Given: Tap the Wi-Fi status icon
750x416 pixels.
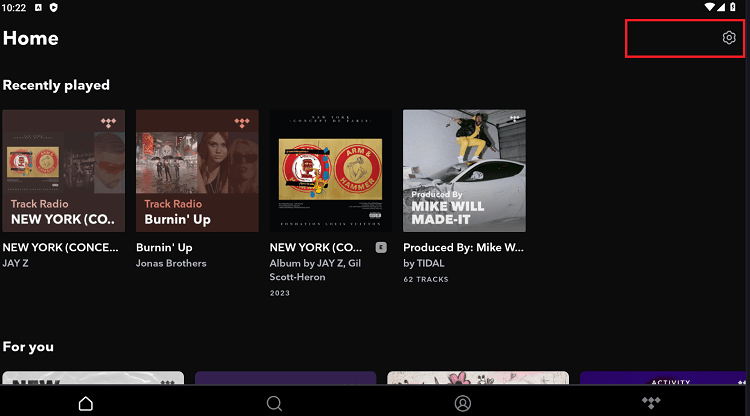Looking at the screenshot, I should pyautogui.click(x=710, y=7).
